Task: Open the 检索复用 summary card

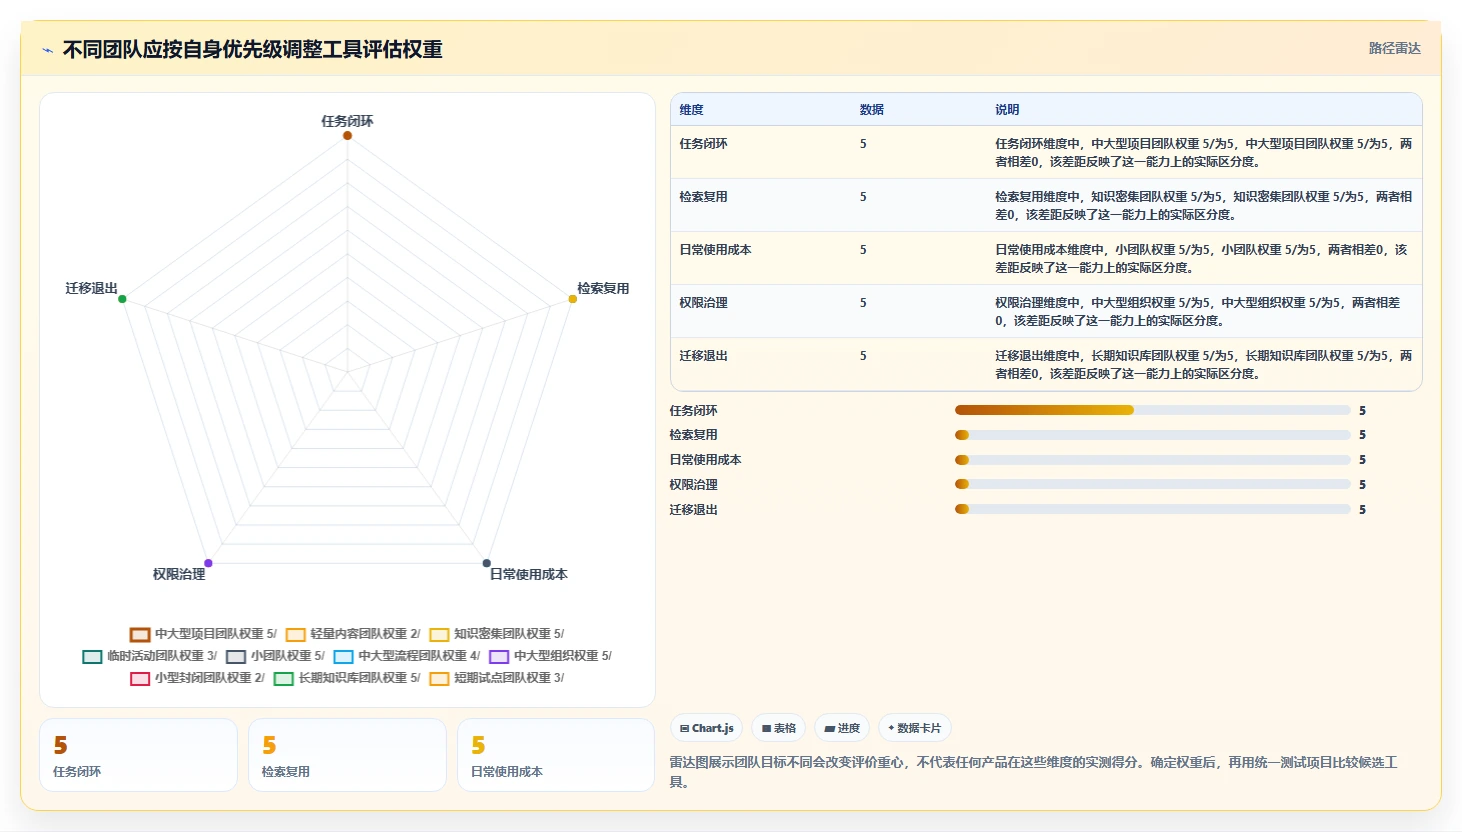Action: 347,755
